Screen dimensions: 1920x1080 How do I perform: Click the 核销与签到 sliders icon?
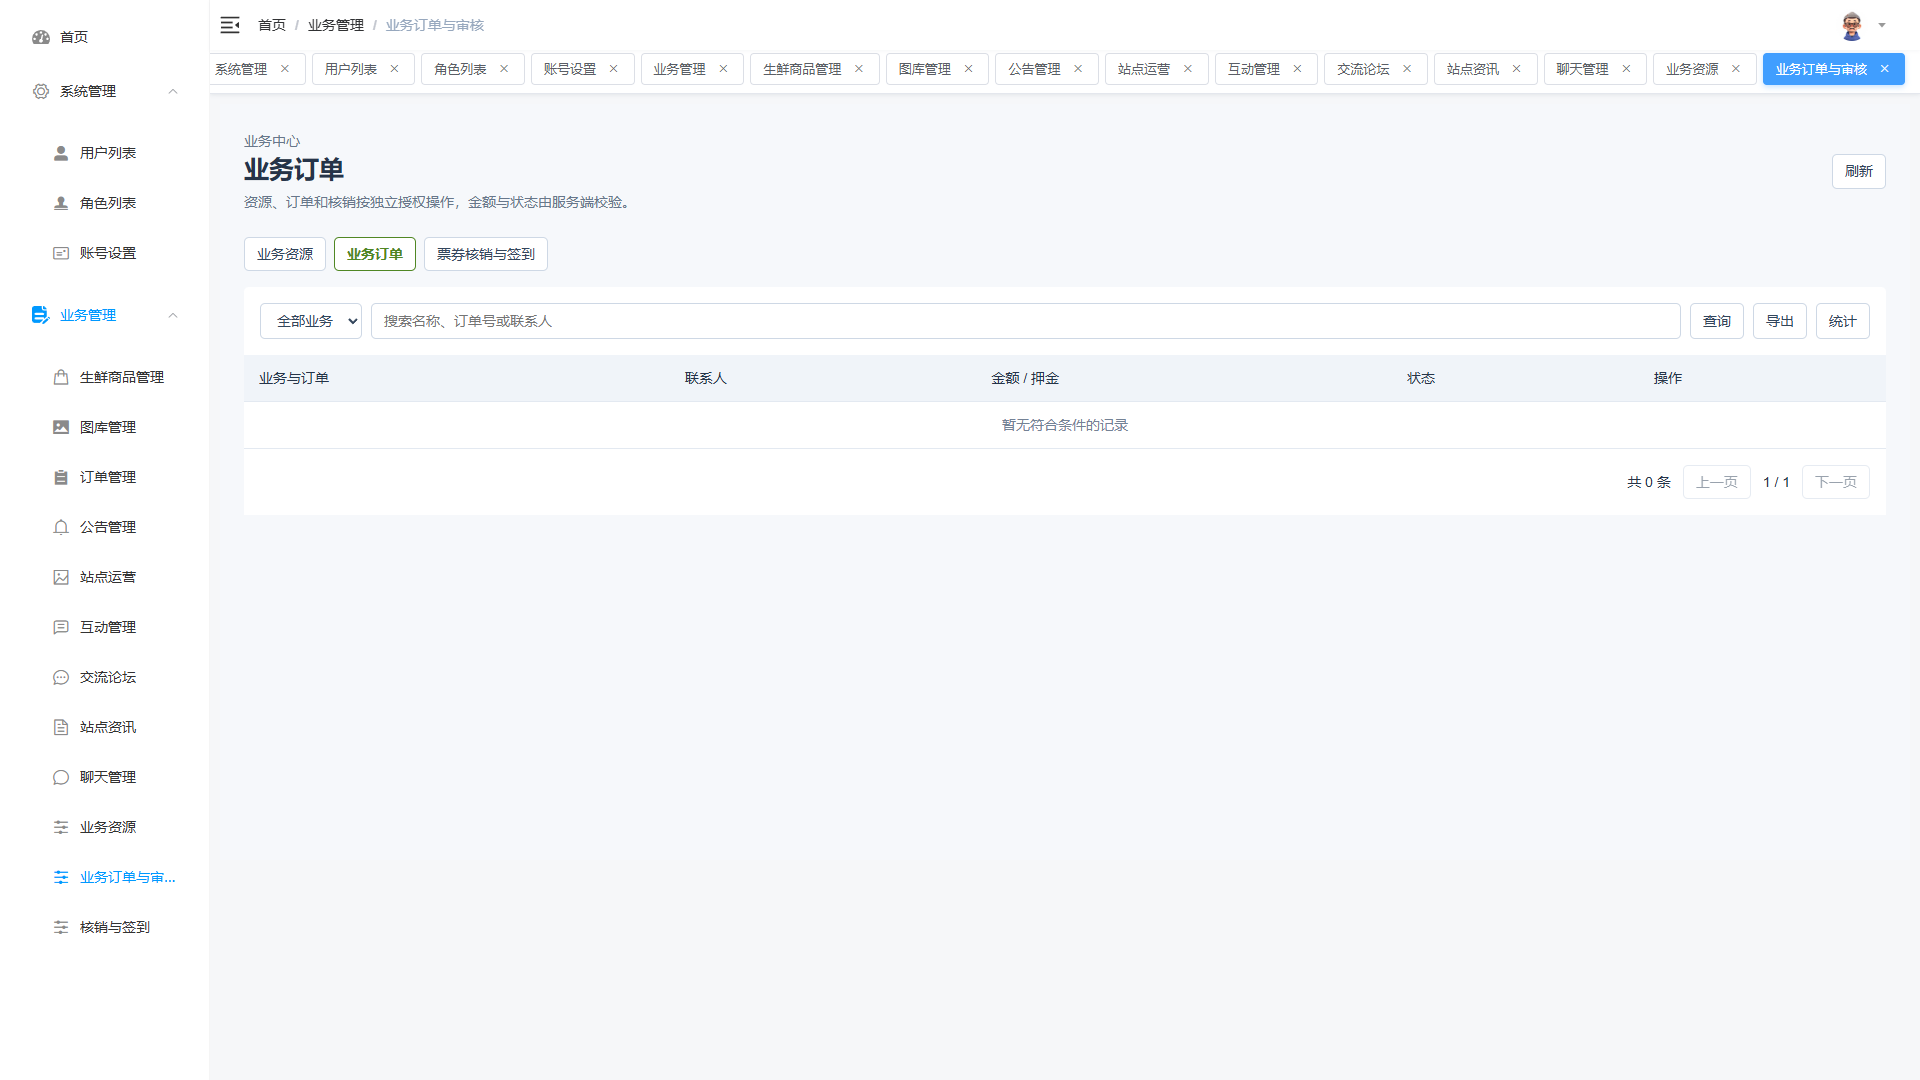click(61, 927)
